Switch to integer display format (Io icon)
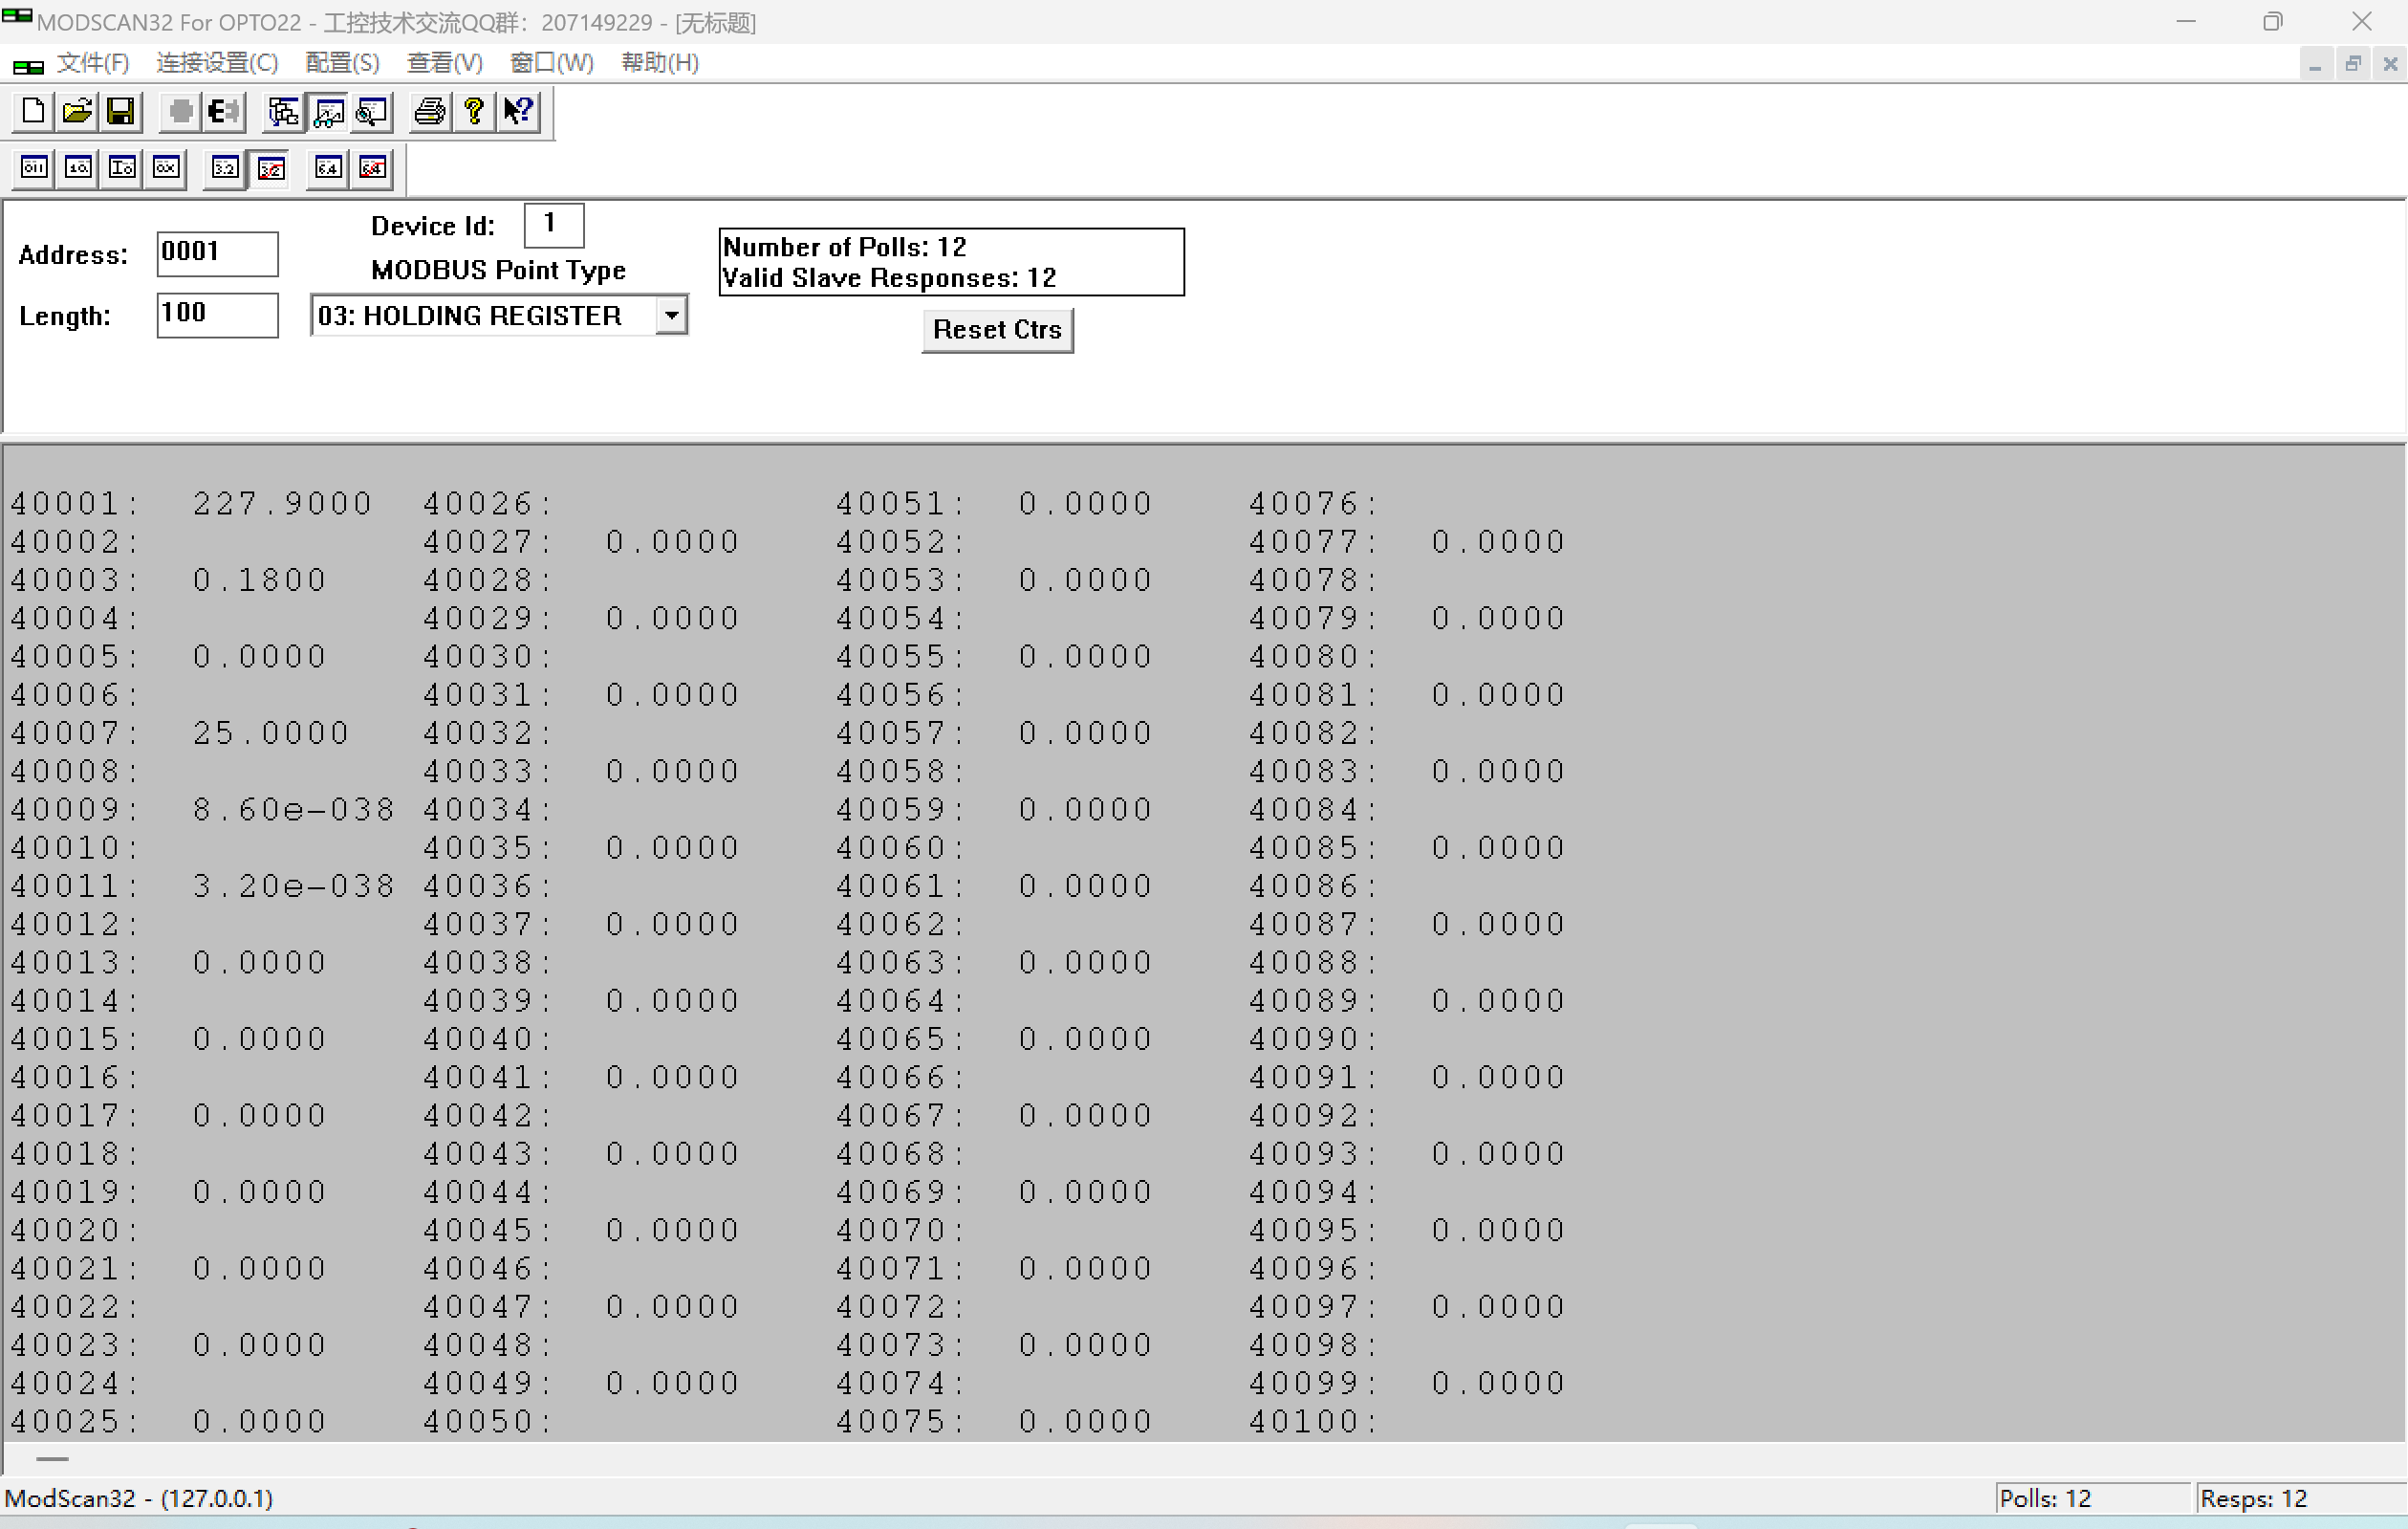Screen dimensions: 2408x1529 [x=122, y=168]
